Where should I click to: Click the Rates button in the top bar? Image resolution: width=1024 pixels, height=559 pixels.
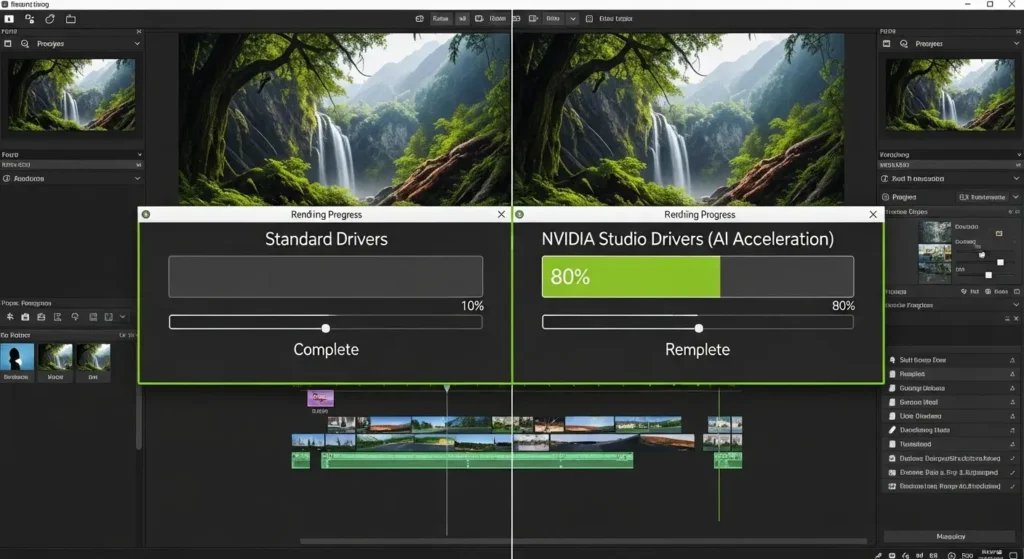(441, 18)
